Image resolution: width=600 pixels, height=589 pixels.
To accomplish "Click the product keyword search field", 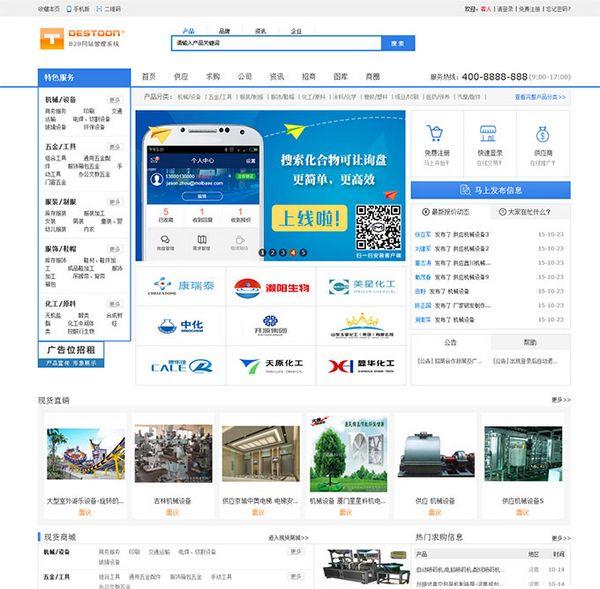I will click(x=276, y=43).
